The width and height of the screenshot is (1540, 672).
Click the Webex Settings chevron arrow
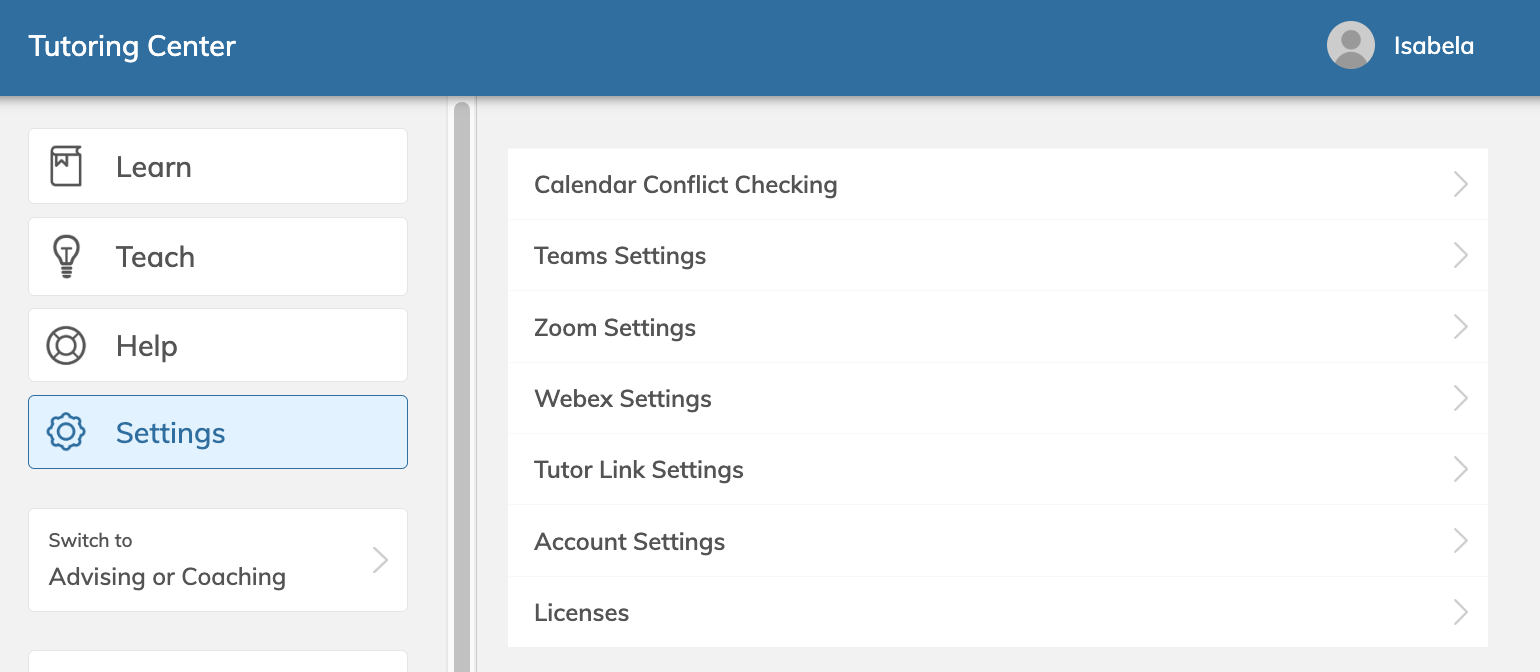pyautogui.click(x=1460, y=398)
